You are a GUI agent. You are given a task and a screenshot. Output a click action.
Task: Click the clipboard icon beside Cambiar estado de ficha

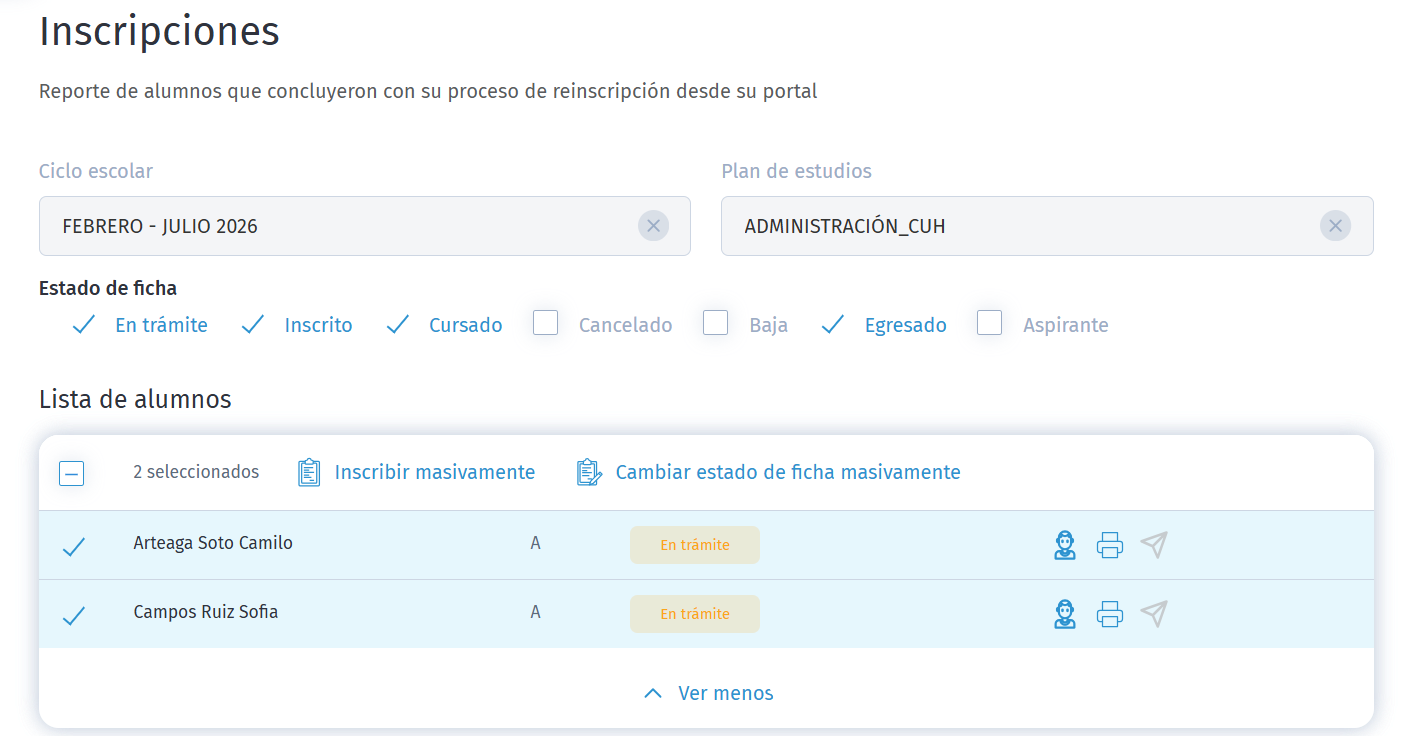tap(589, 471)
